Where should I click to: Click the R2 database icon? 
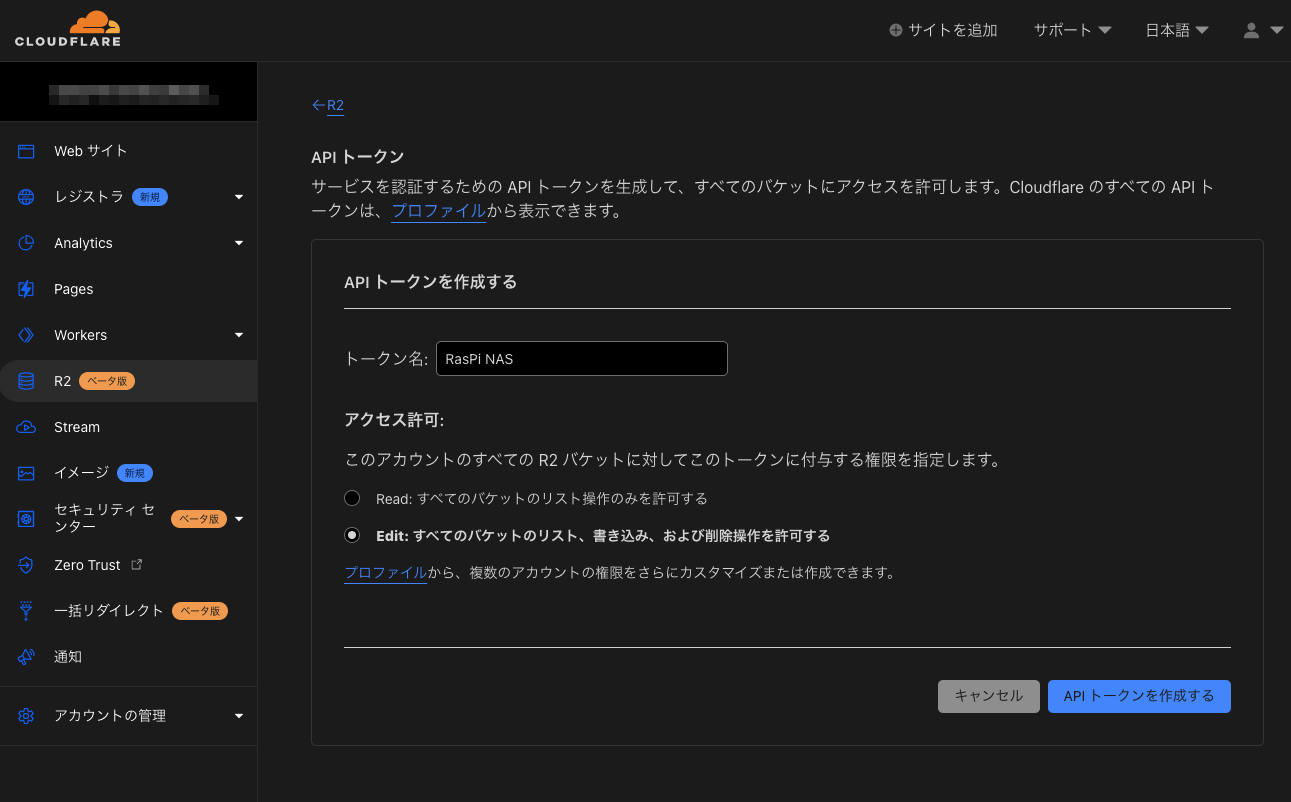(26, 381)
